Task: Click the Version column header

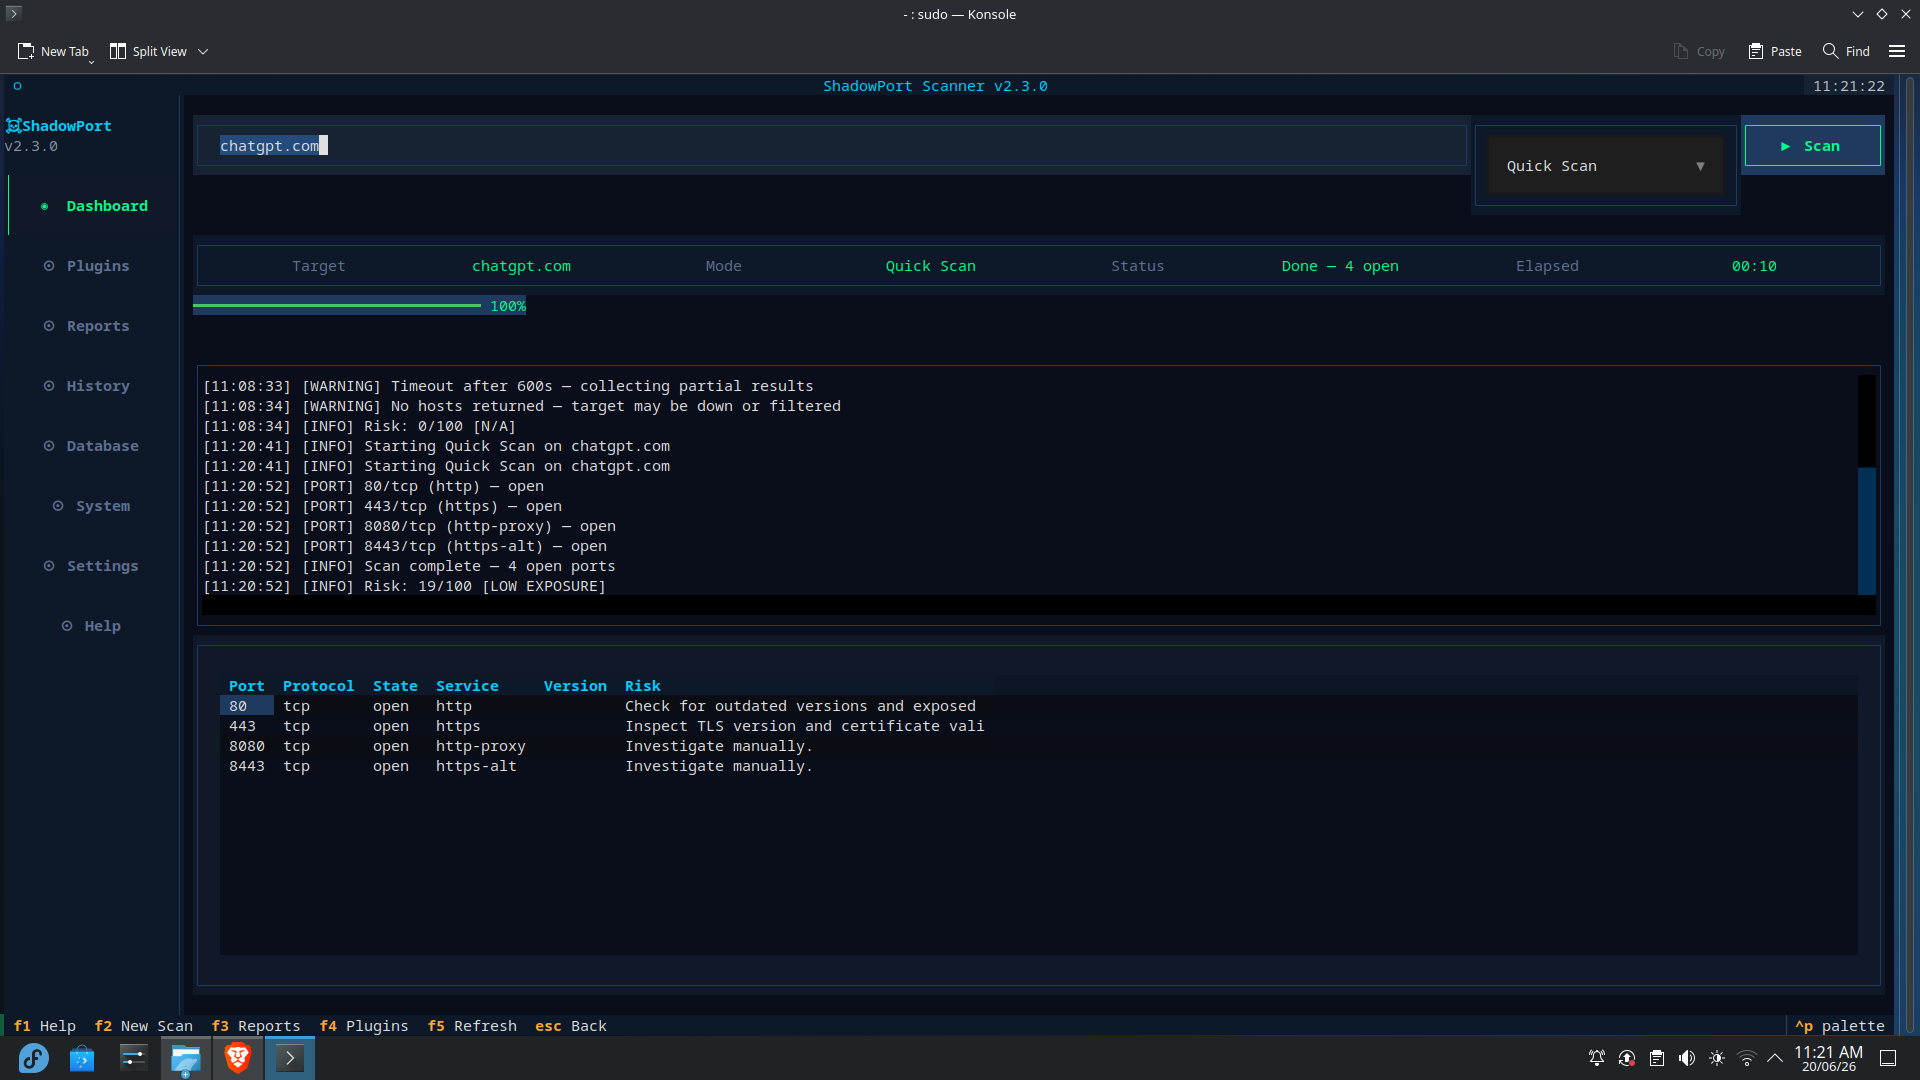Action: [575, 686]
